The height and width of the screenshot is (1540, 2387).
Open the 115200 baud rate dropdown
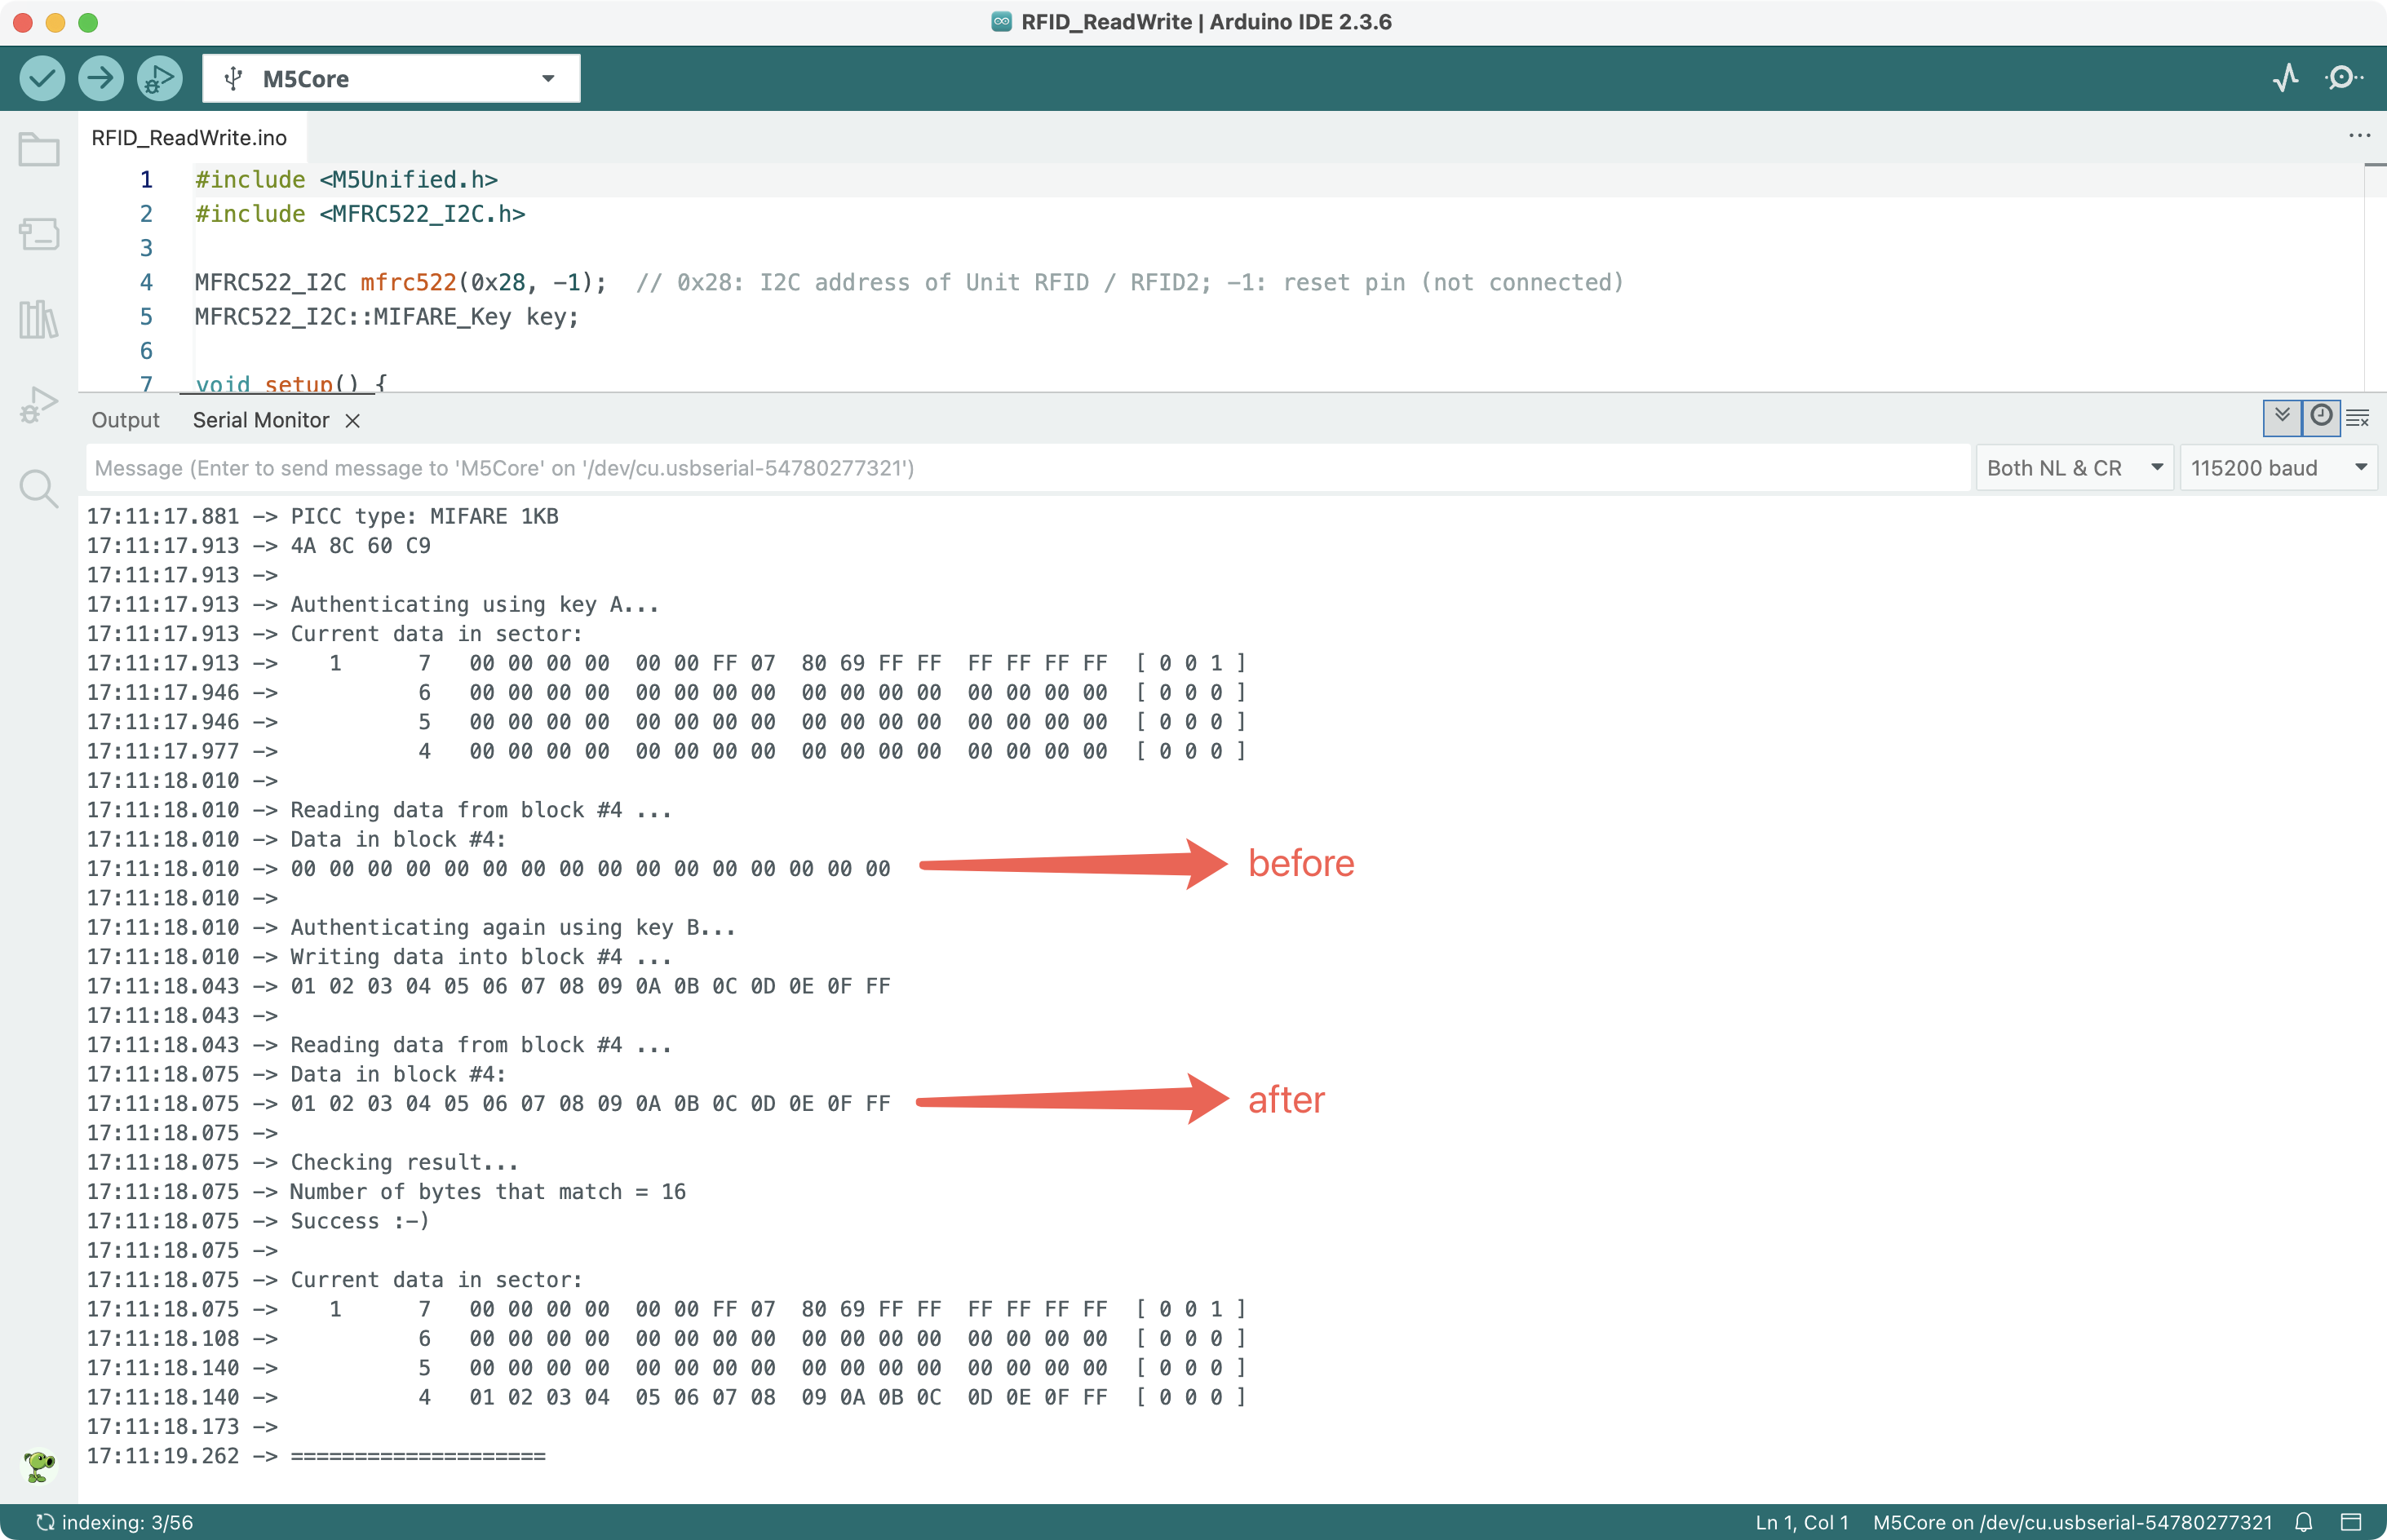2278,468
